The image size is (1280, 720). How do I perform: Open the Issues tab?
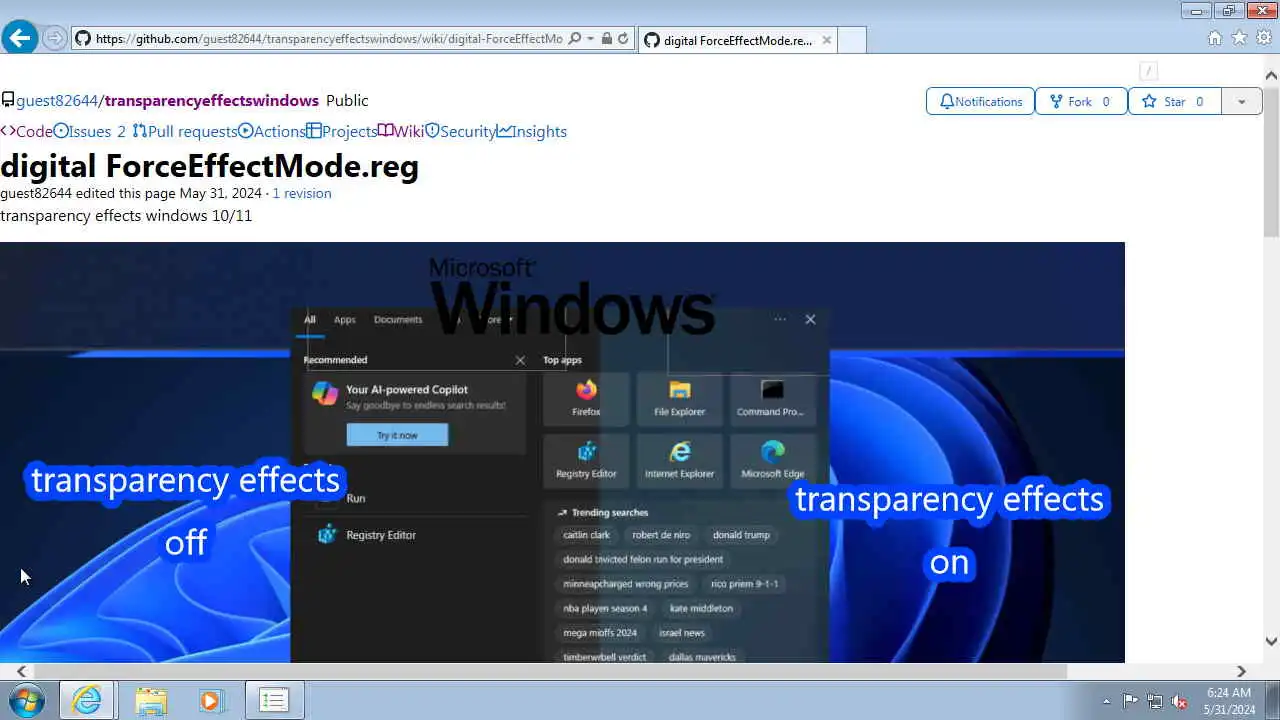point(89,131)
